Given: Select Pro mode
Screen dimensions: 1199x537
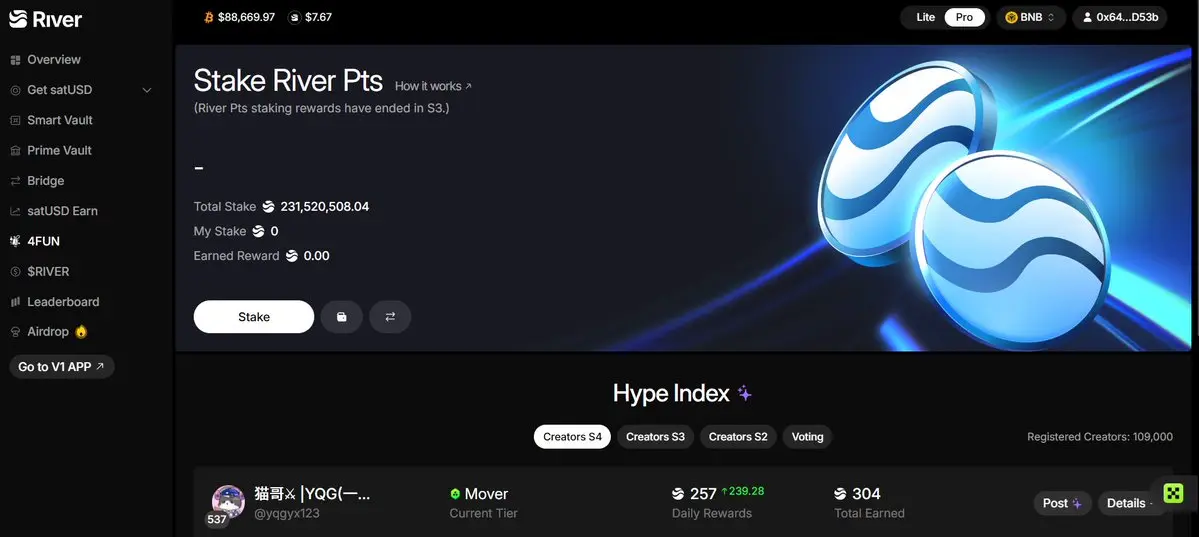Looking at the screenshot, I should click(964, 17).
